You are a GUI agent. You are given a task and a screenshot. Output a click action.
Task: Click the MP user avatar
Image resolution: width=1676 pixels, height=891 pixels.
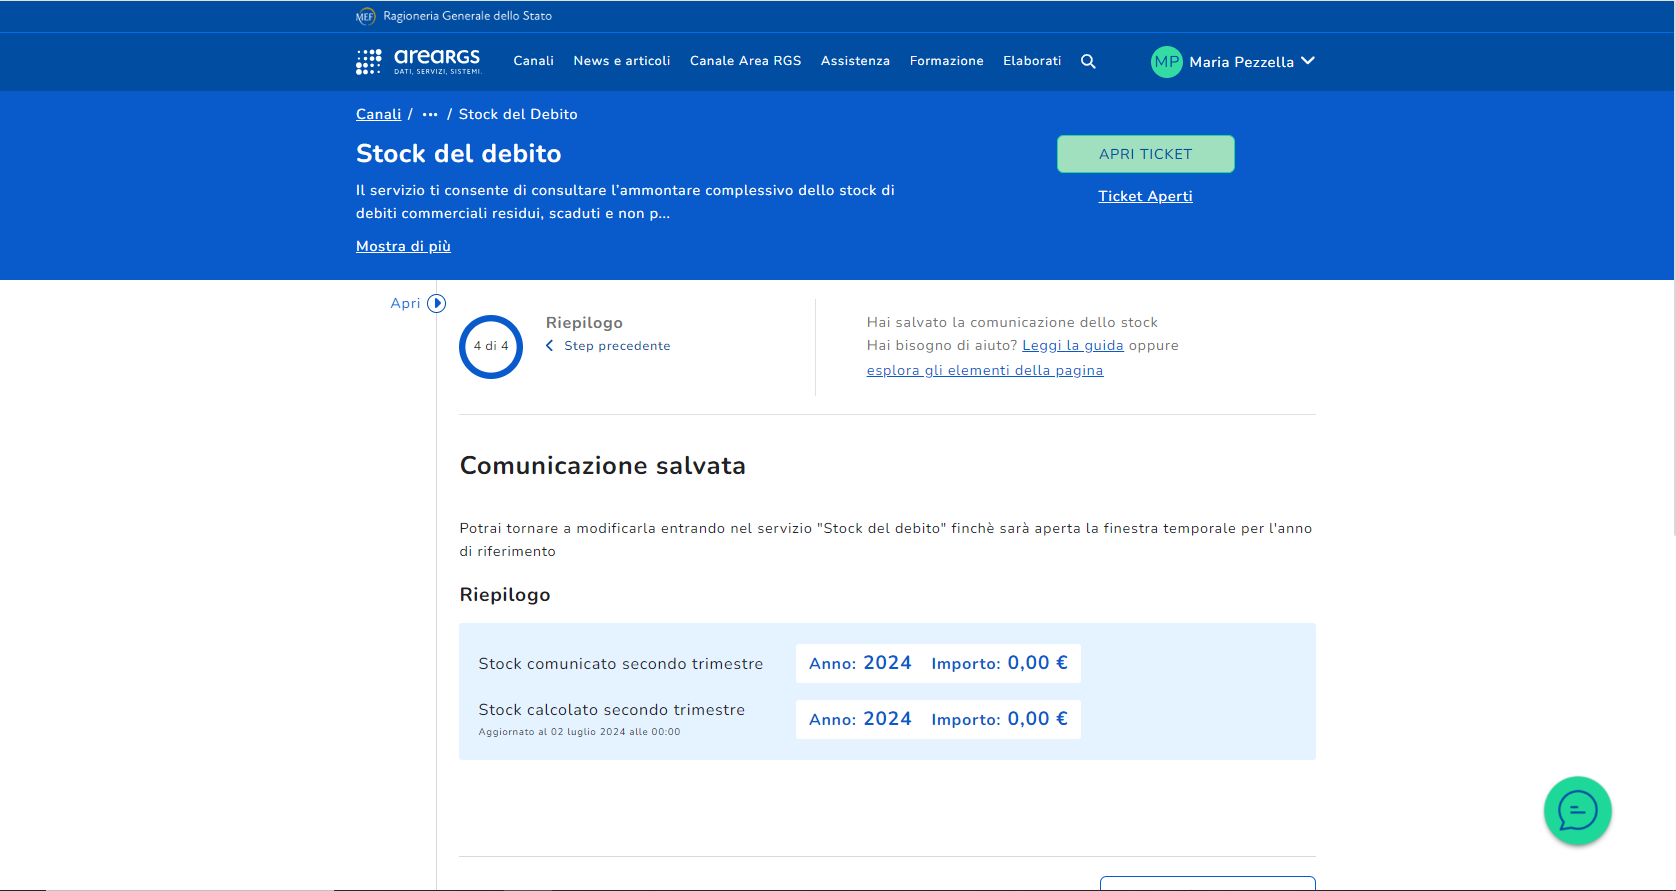(x=1166, y=62)
